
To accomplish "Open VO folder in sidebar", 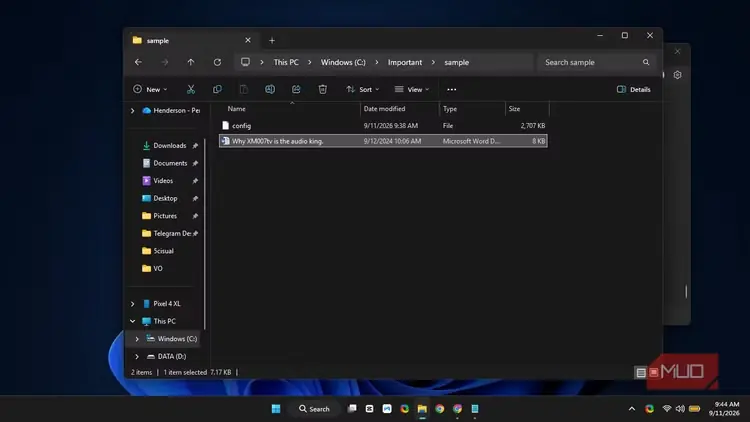I will click(153, 268).
